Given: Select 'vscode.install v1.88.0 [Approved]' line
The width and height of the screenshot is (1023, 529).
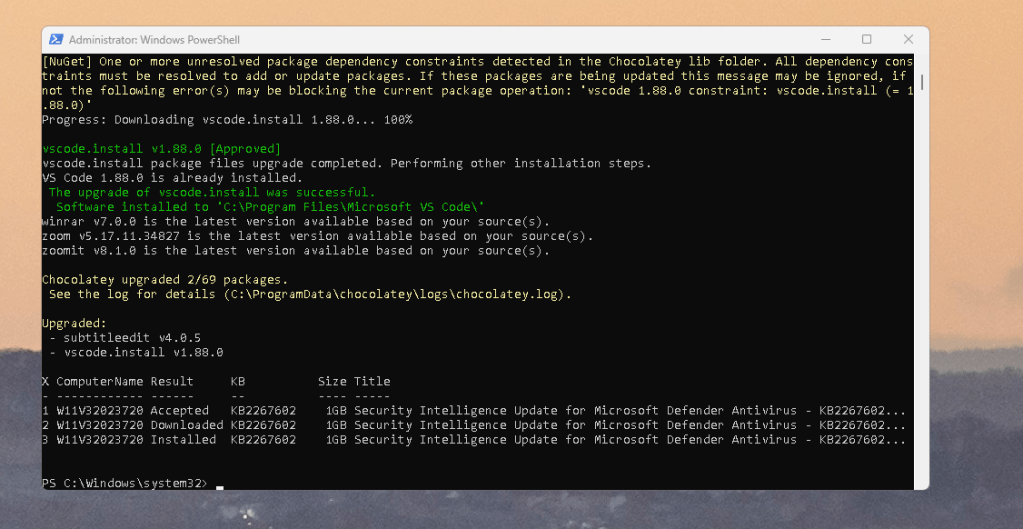Looking at the screenshot, I should pos(161,149).
